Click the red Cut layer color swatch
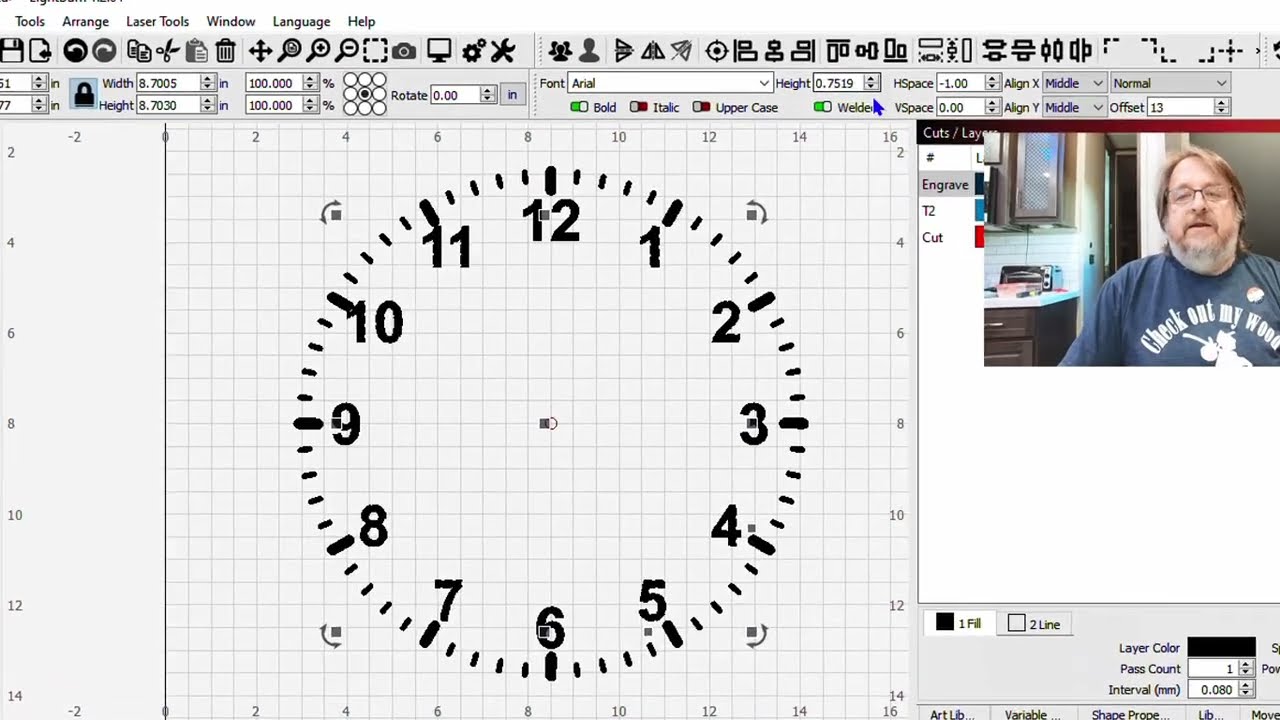Screen dimensions: 1280x720 coord(979,237)
